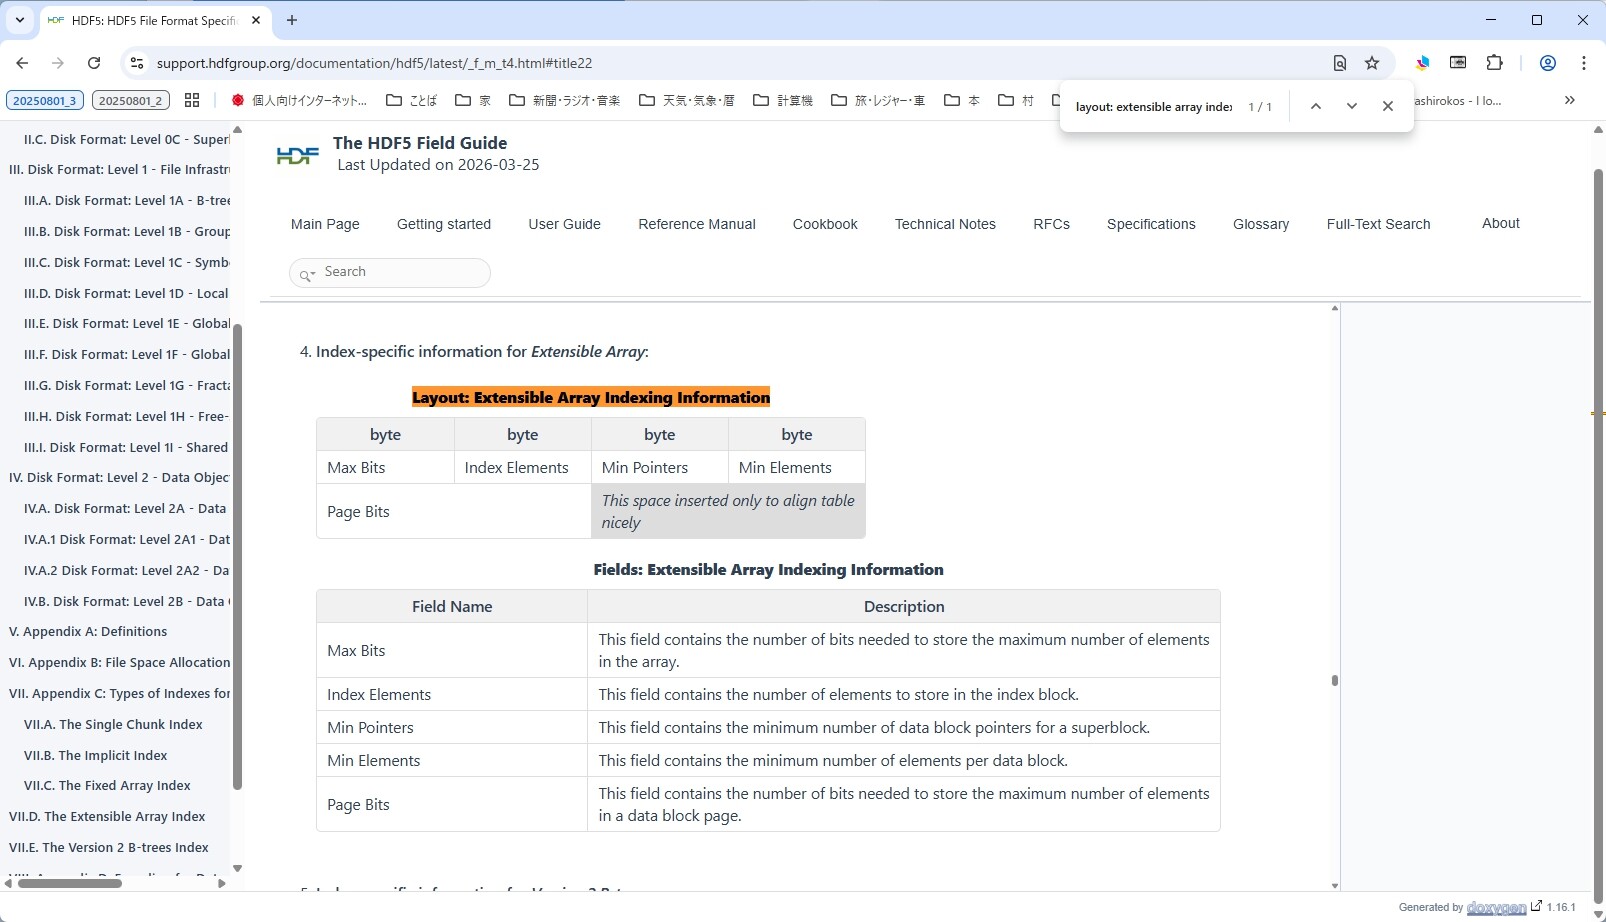Jump to next find result arrow
Viewport: 1606px width, 922px height.
(1352, 106)
